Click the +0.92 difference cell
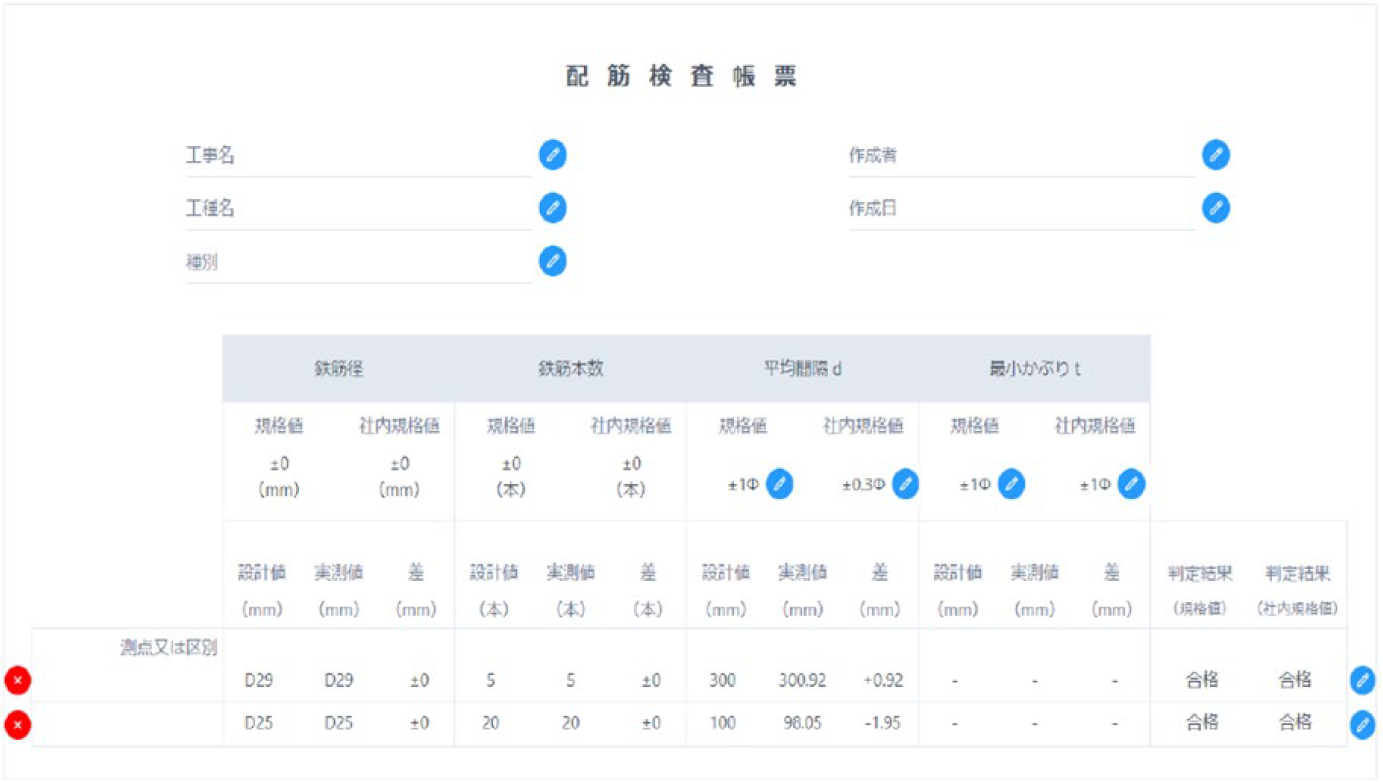The width and height of the screenshot is (1383, 782). point(883,681)
